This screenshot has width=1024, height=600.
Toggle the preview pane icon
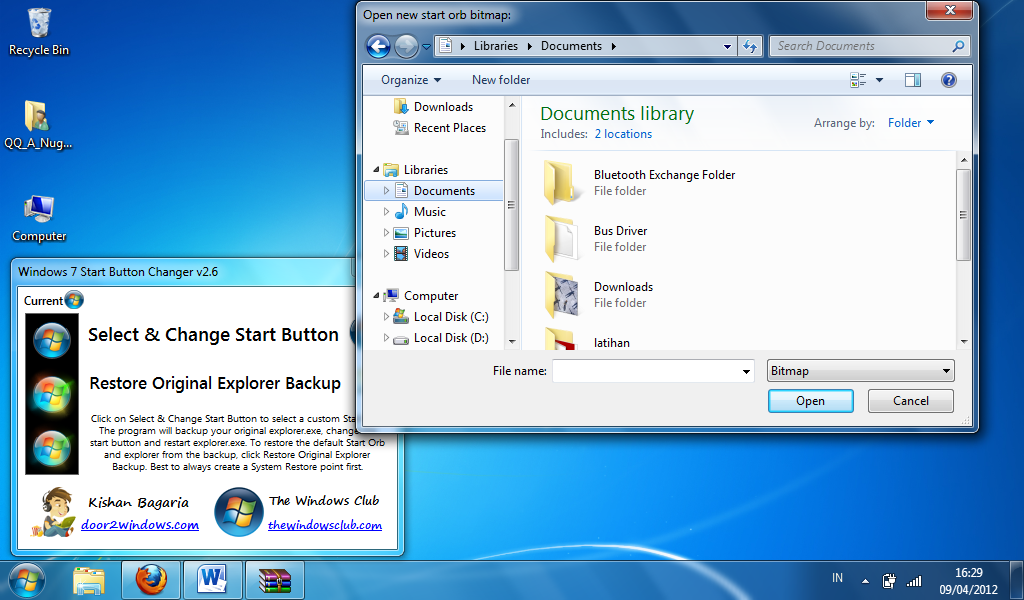click(x=913, y=80)
